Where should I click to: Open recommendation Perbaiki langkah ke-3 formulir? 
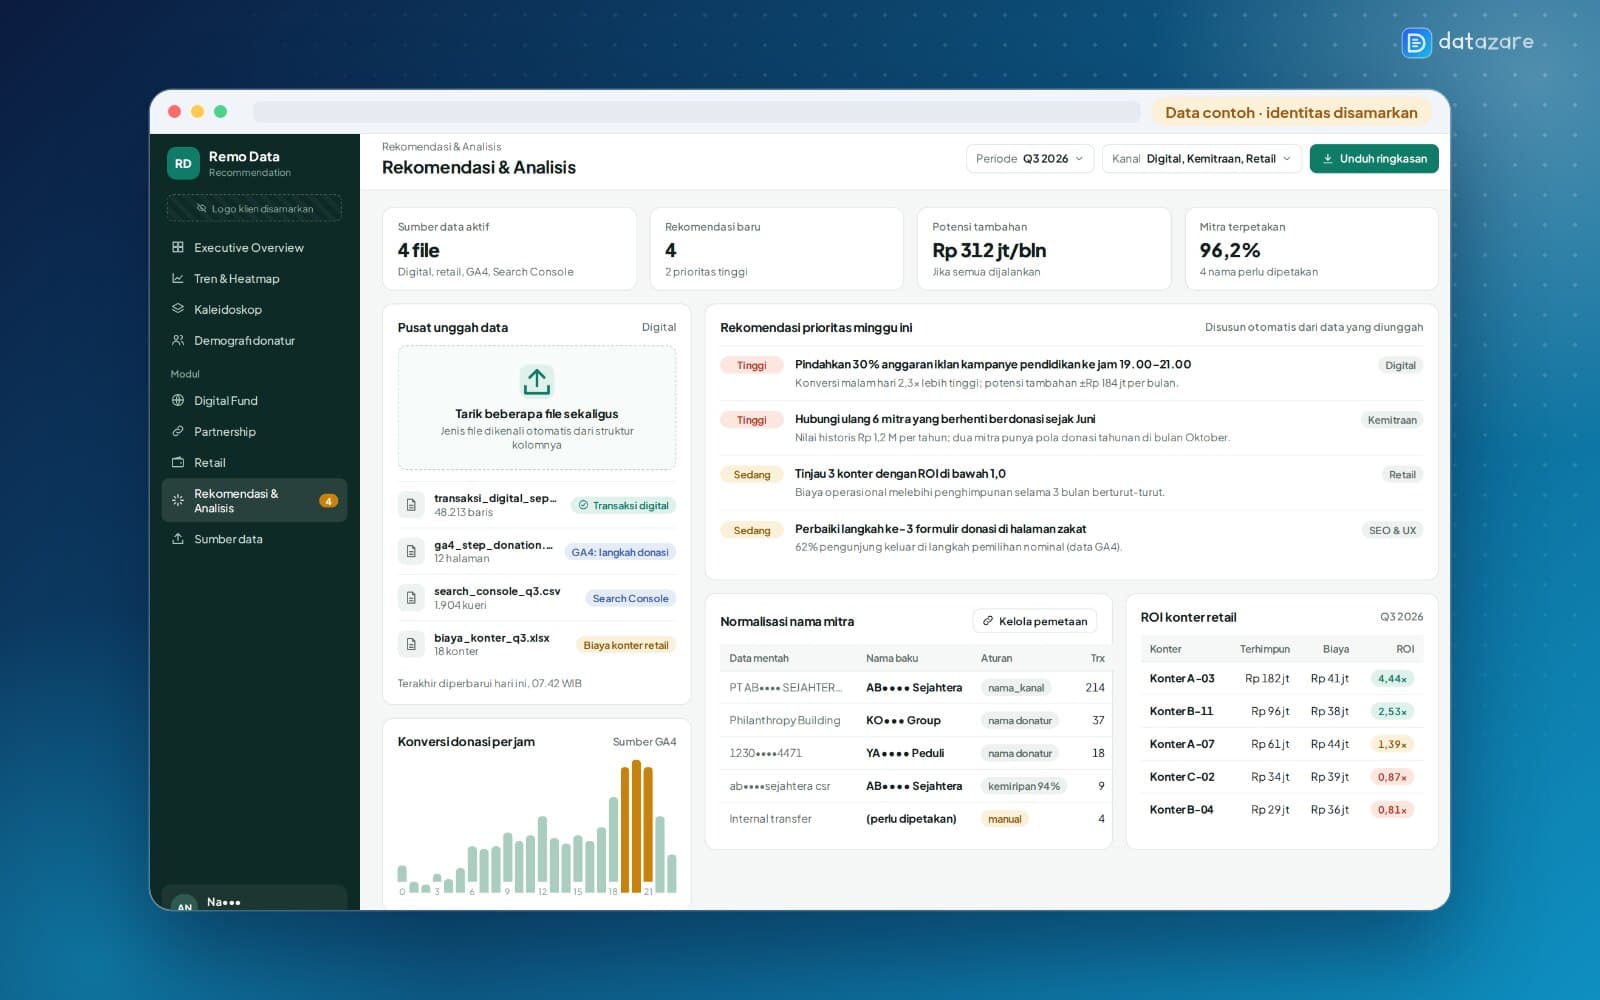coord(1071,538)
